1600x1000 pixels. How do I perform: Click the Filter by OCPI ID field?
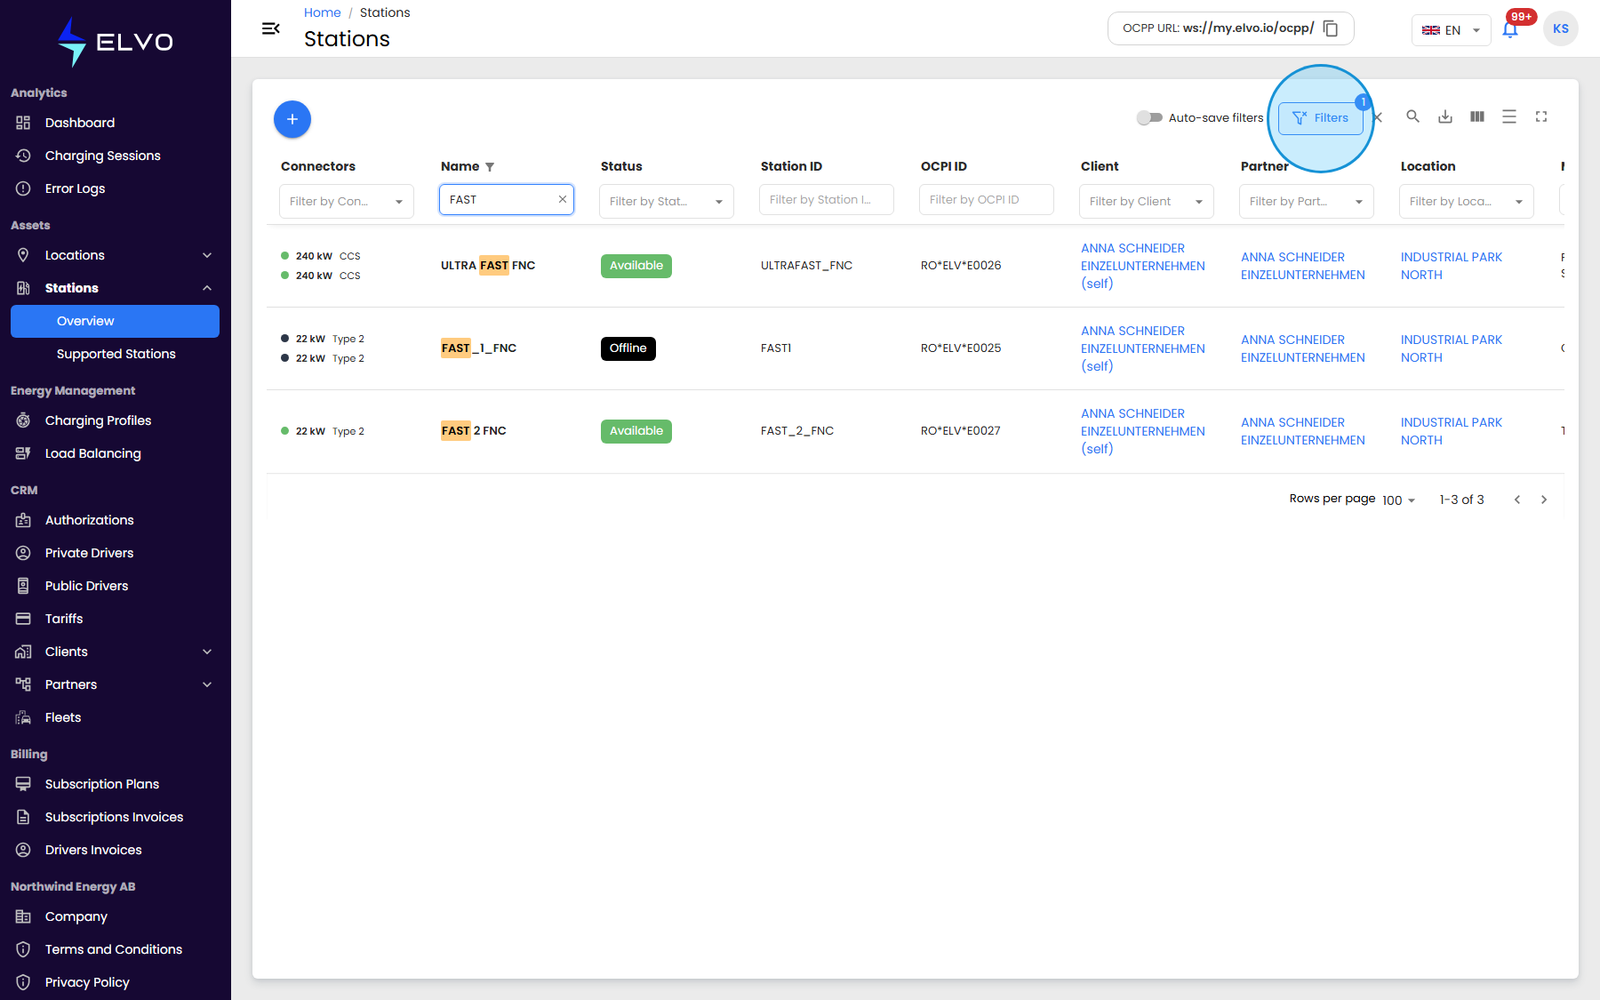pos(986,200)
